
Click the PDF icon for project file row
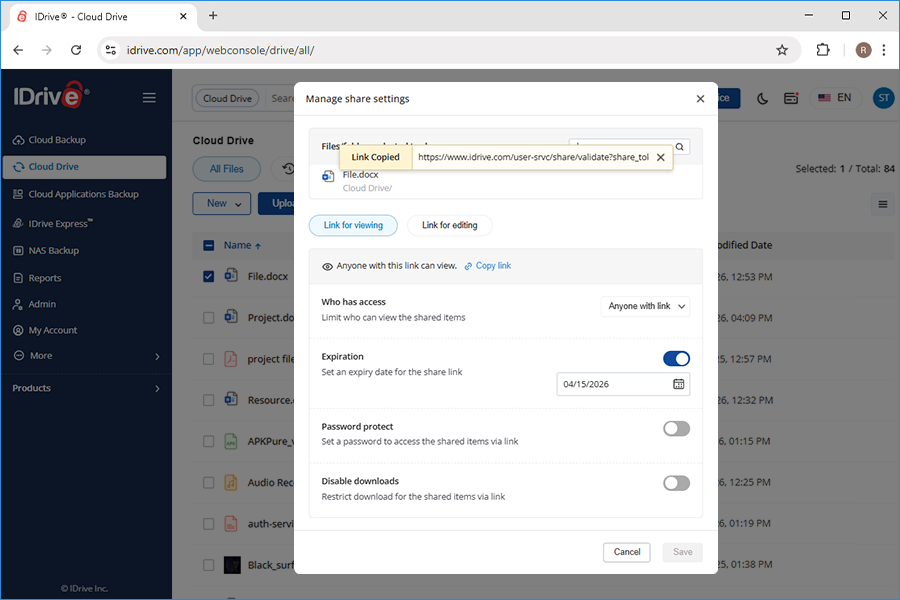[x=231, y=359]
